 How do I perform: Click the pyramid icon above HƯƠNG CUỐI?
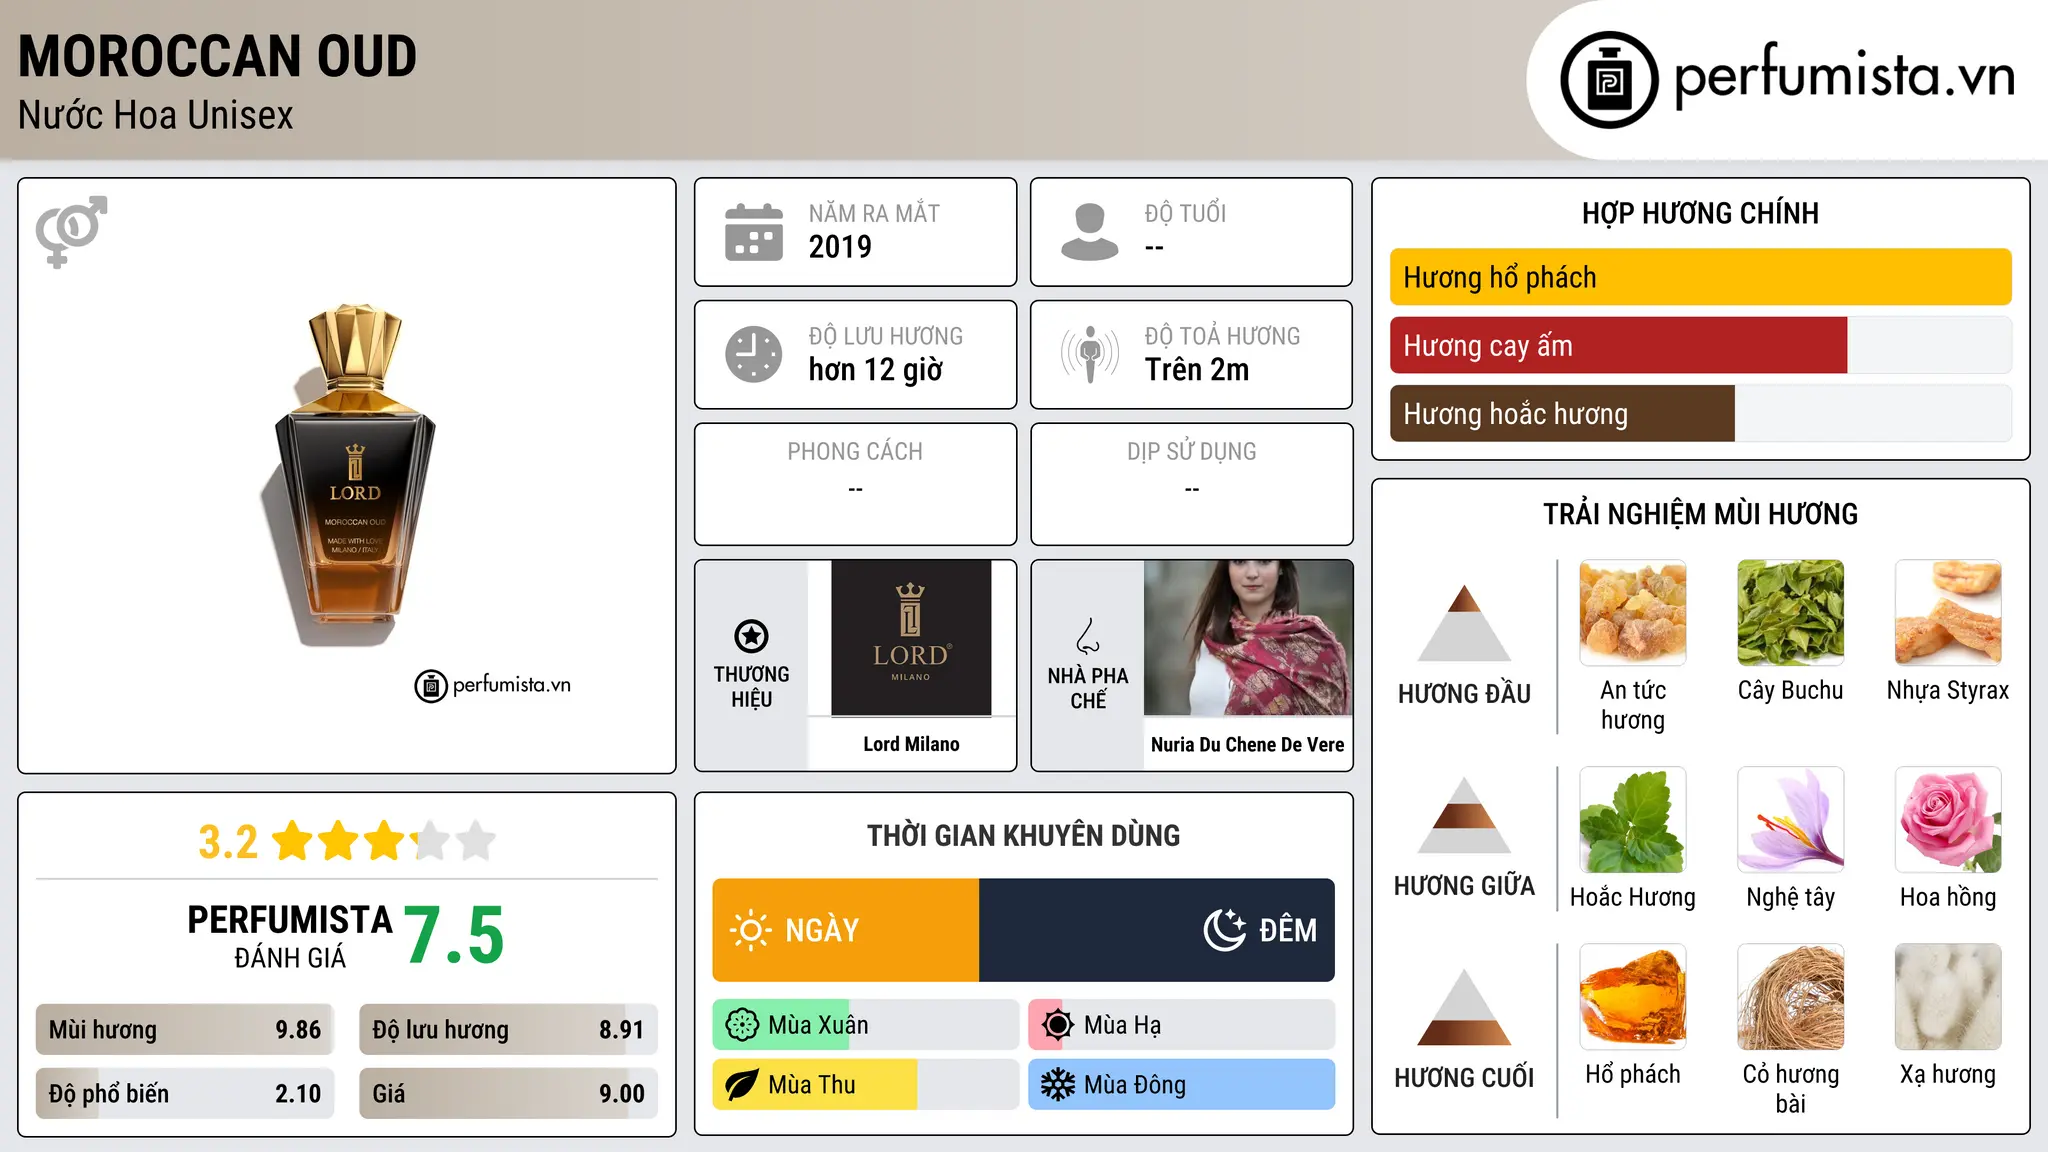(1464, 1008)
